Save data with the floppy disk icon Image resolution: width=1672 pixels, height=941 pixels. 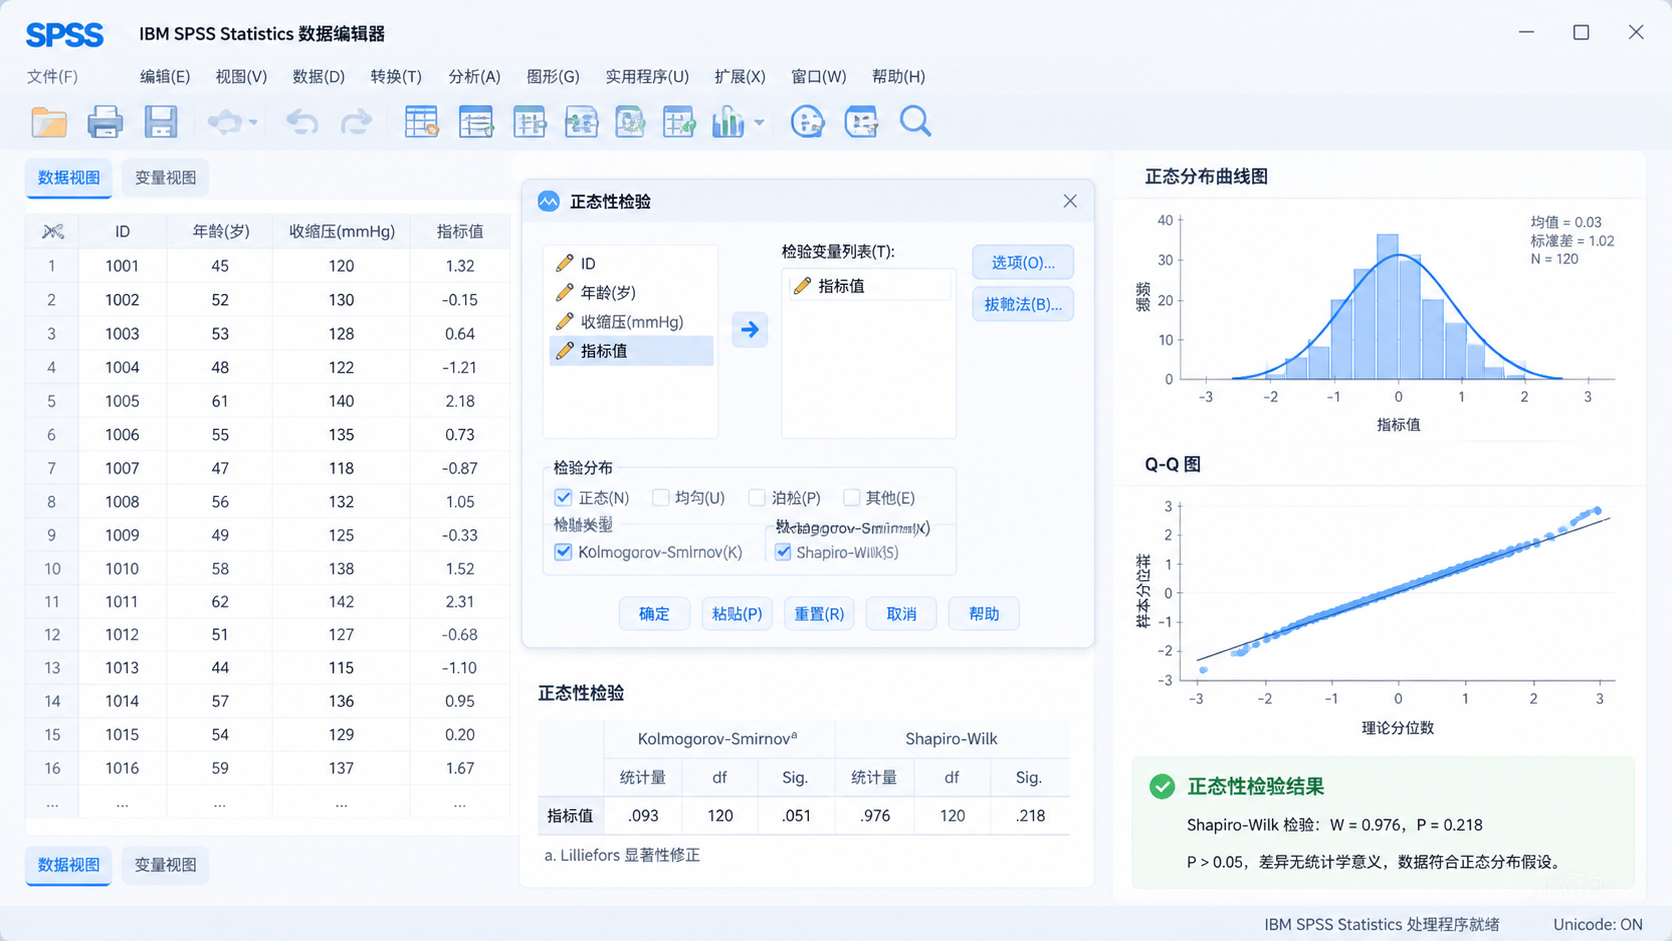160,122
